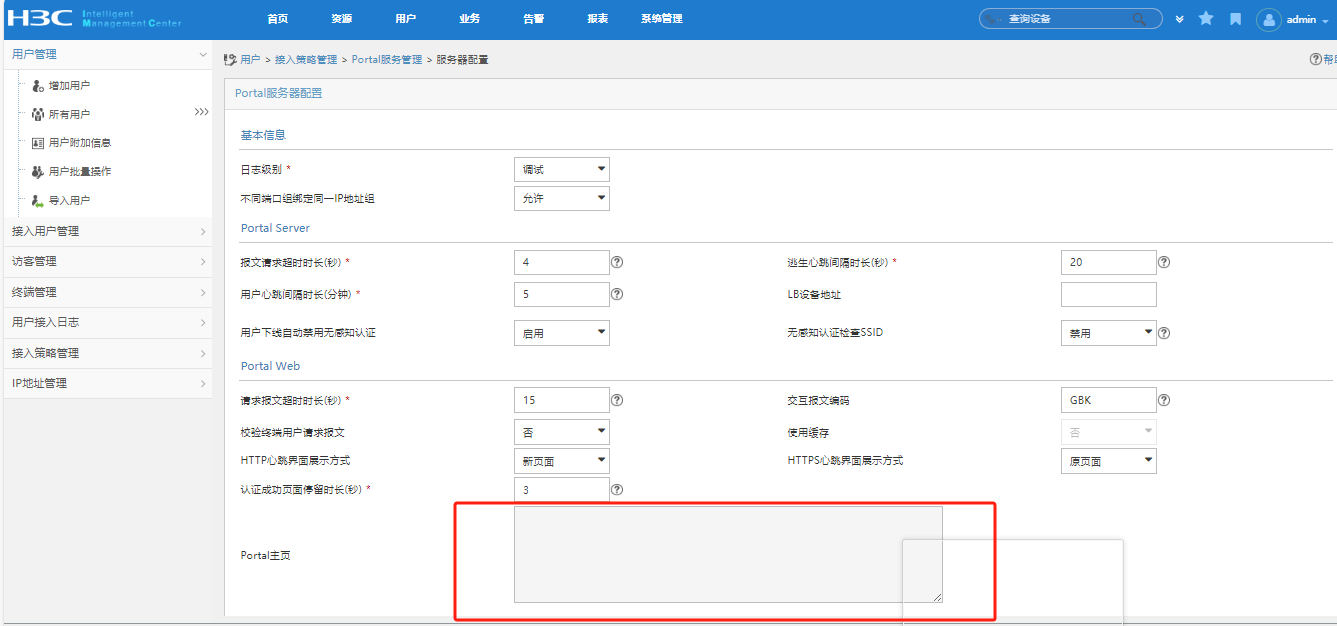
Task: Click the breadcrumb user icon
Action: click(230, 60)
